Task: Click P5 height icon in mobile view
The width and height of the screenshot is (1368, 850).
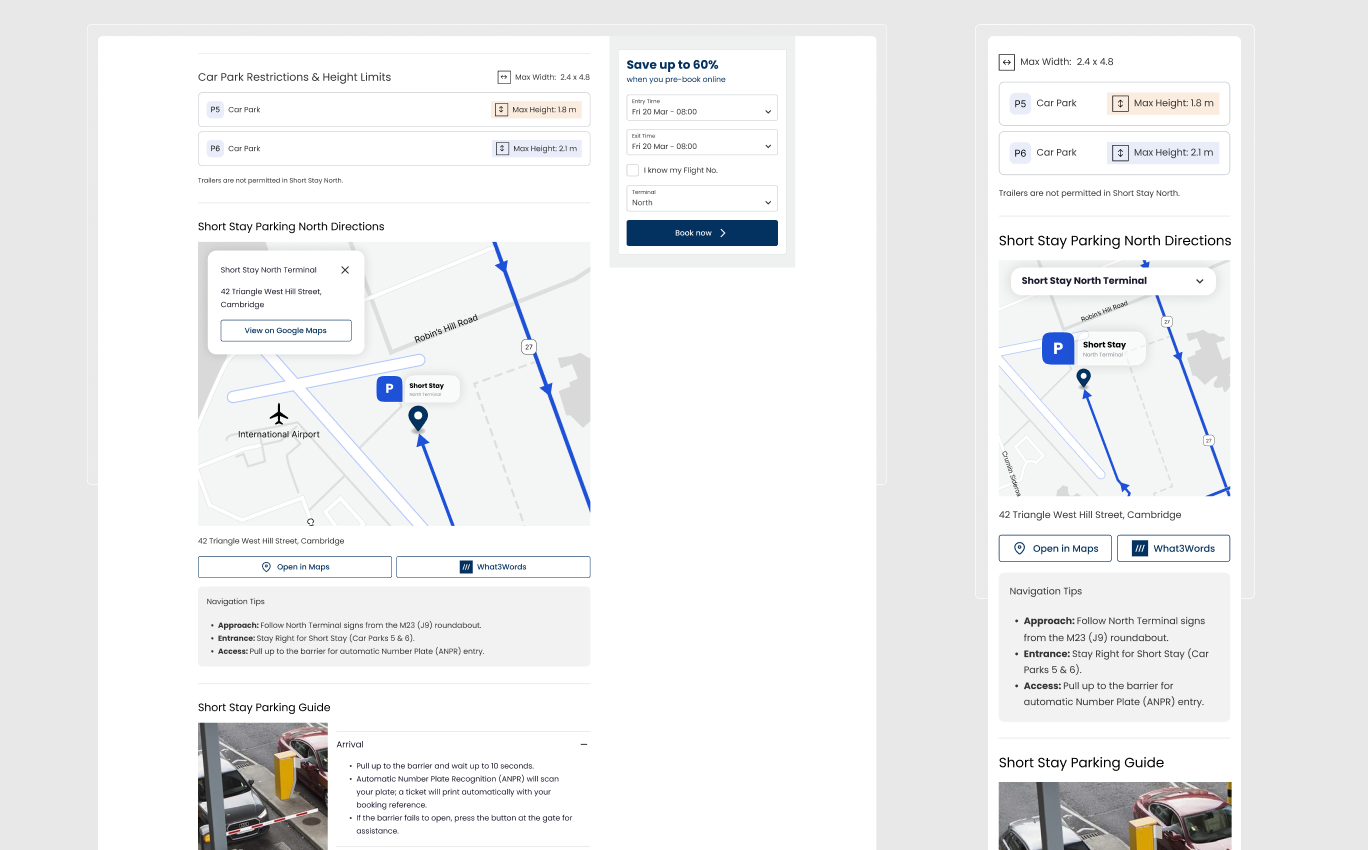Action: [1120, 103]
